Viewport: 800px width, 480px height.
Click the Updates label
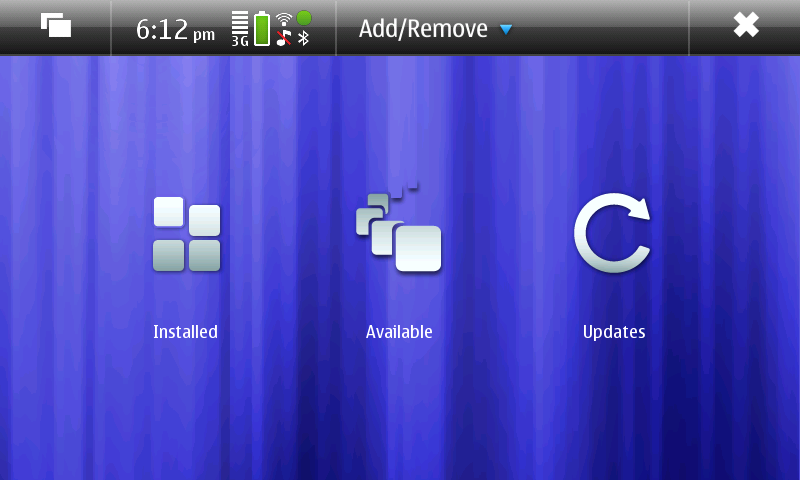tap(614, 333)
